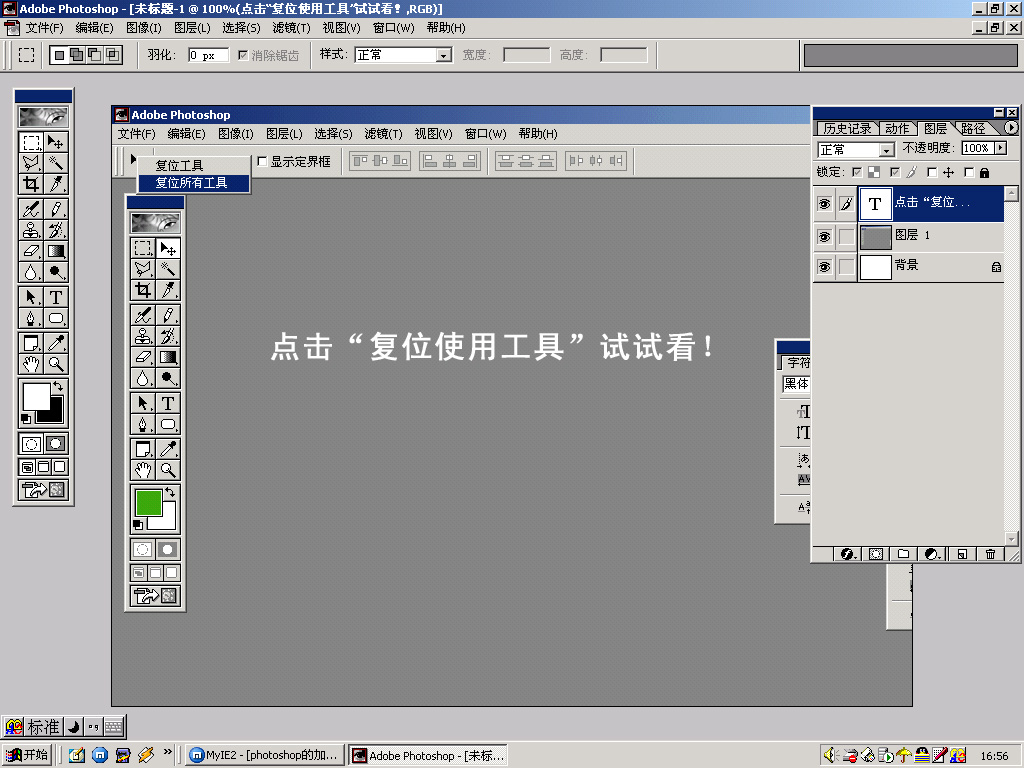Switch to the 历史记录 tab
1024x768 pixels.
(847, 129)
